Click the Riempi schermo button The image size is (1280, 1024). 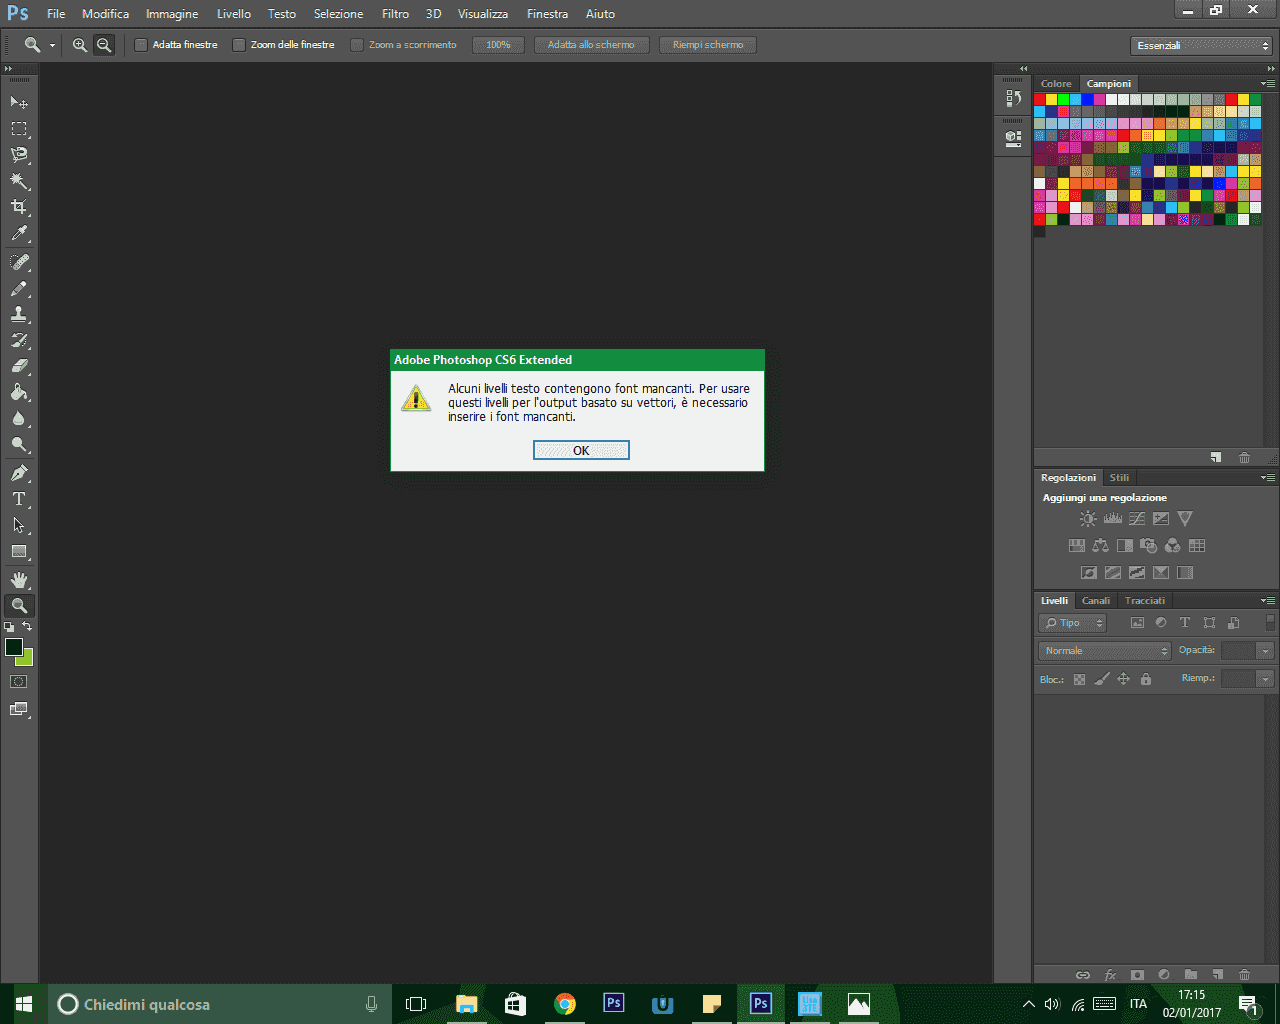(708, 45)
